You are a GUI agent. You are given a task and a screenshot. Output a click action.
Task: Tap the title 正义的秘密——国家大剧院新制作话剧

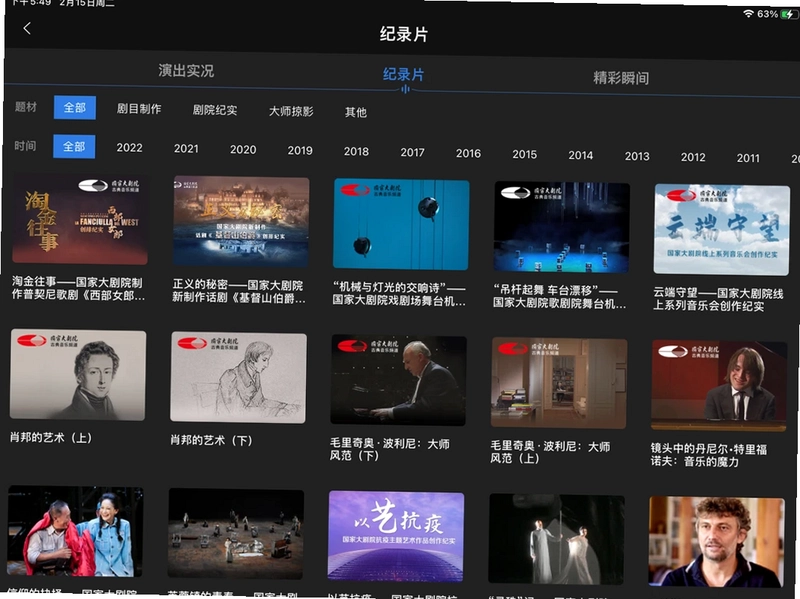tap(239, 291)
